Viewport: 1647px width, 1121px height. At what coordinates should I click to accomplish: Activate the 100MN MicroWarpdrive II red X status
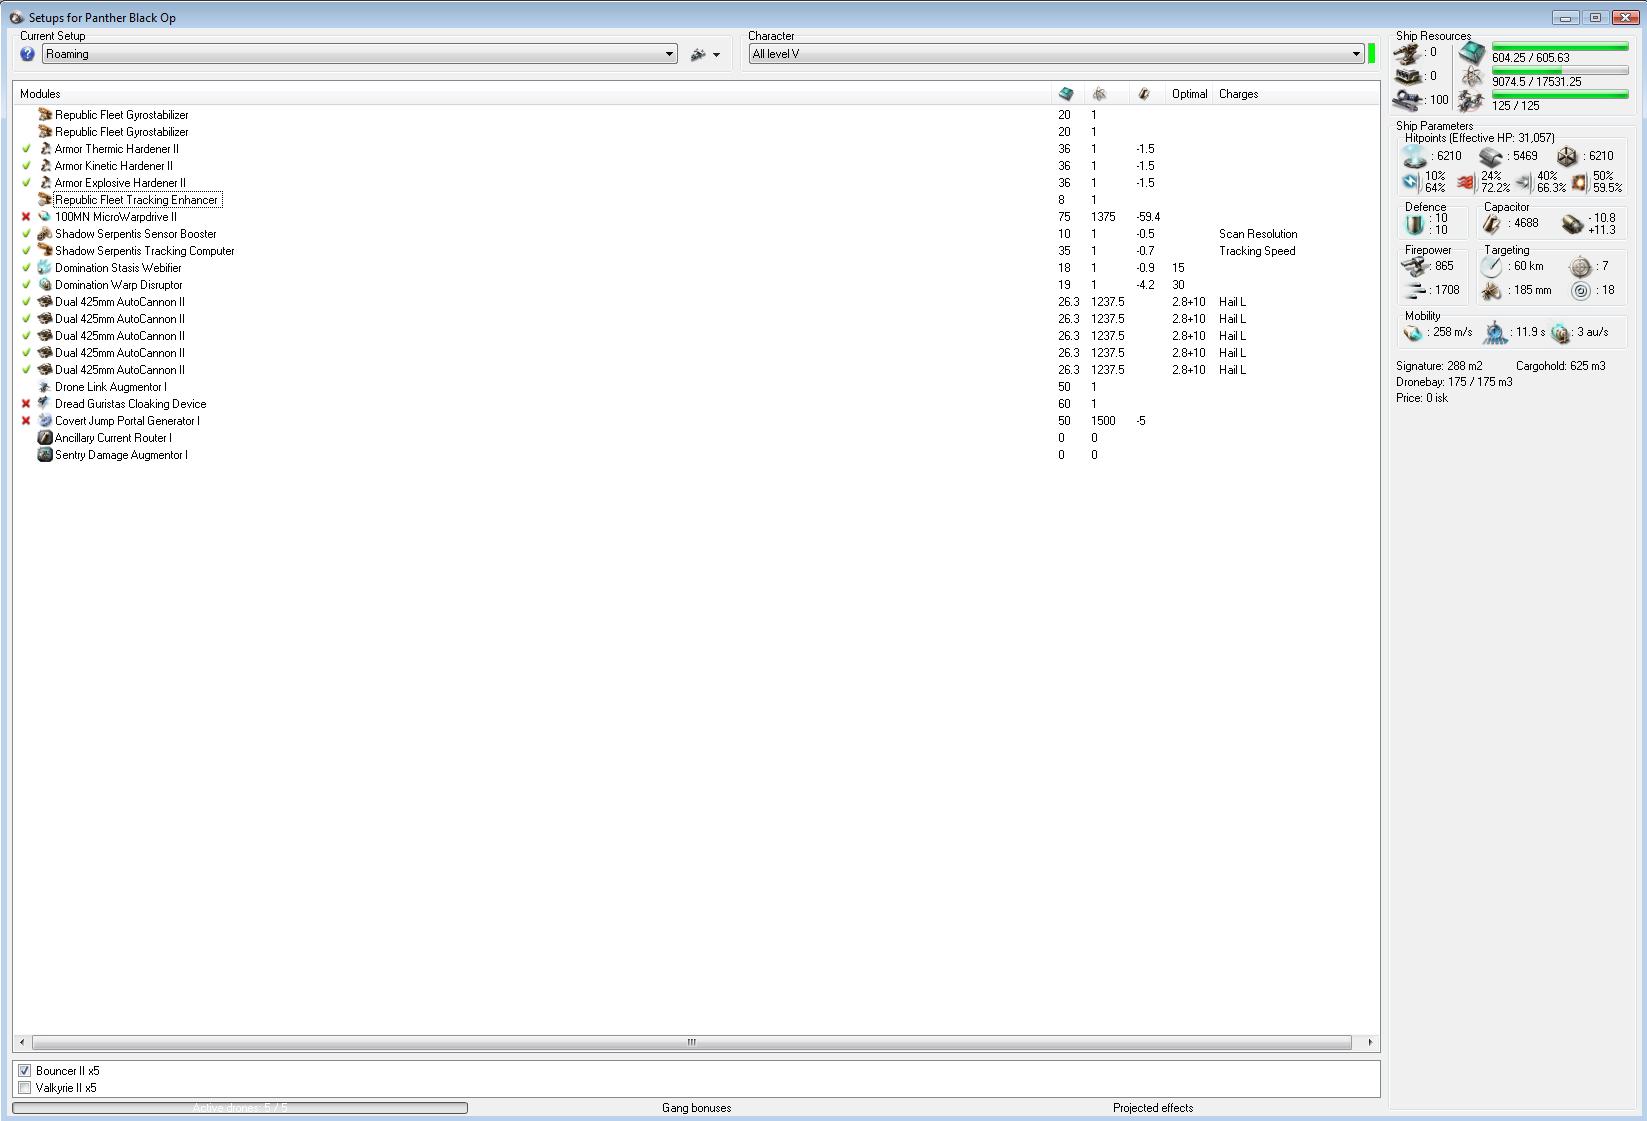tap(27, 217)
